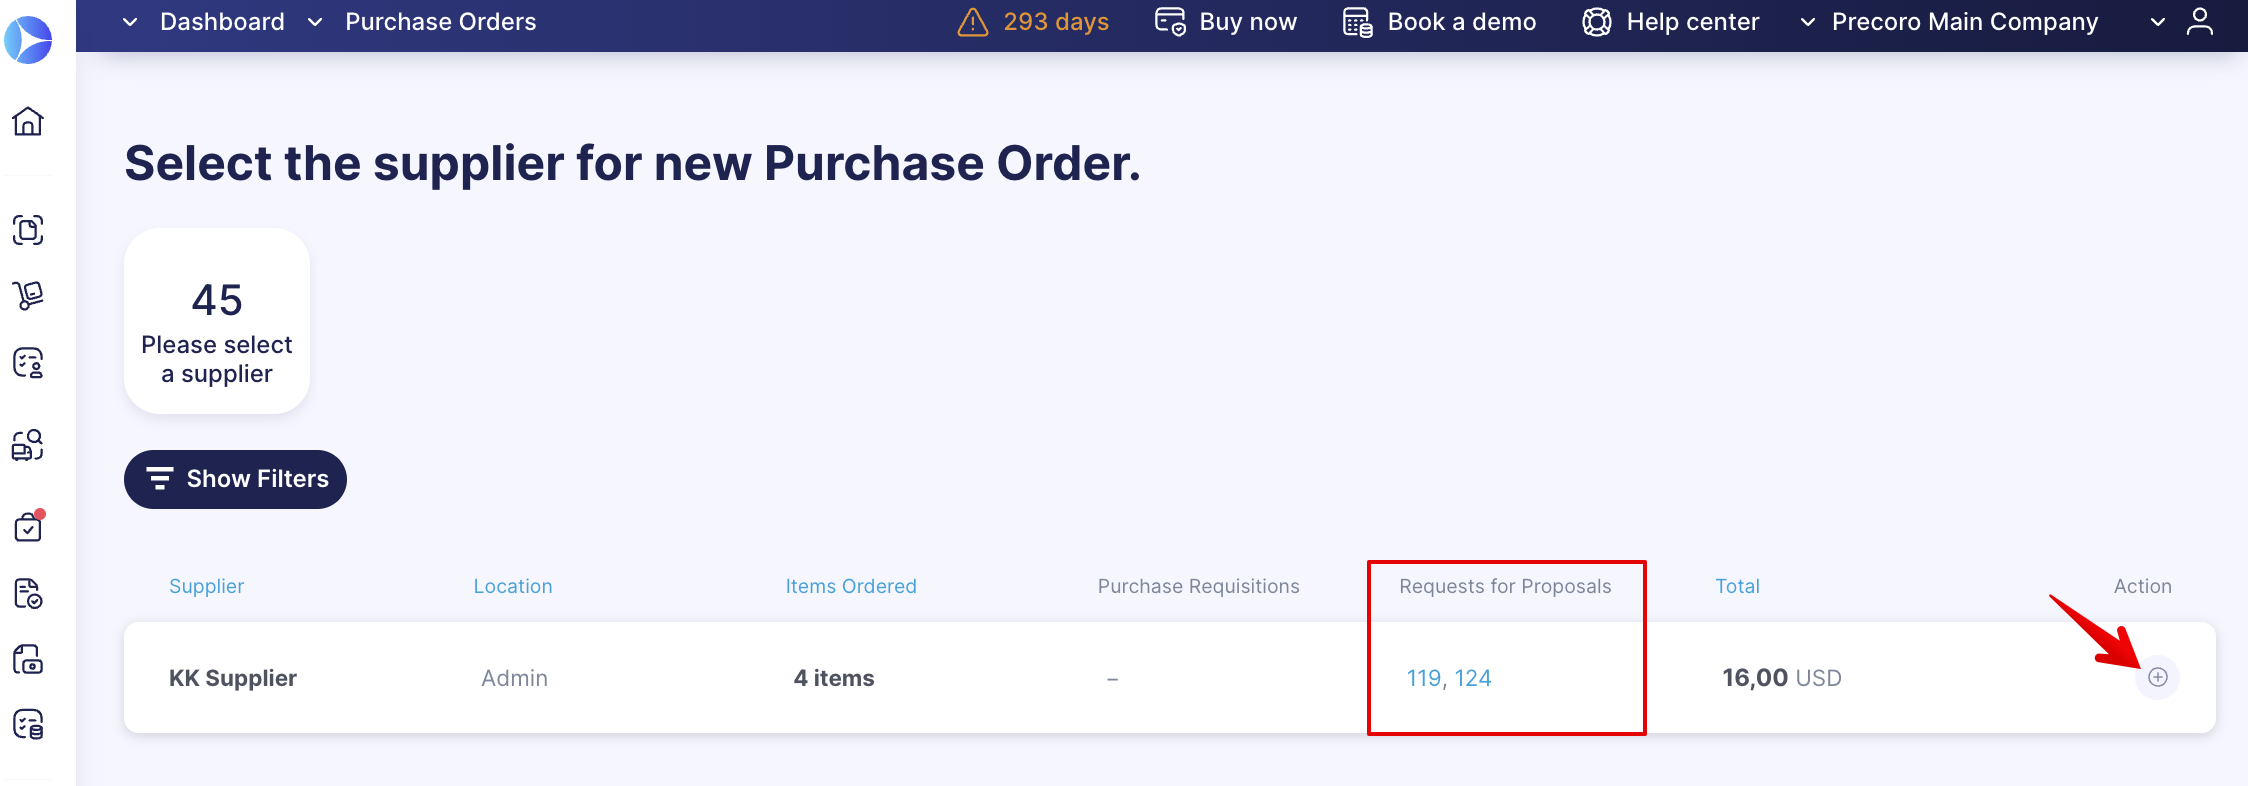This screenshot has width=2248, height=786.
Task: Select Book a demo in the top bar
Action: pos(1438,21)
